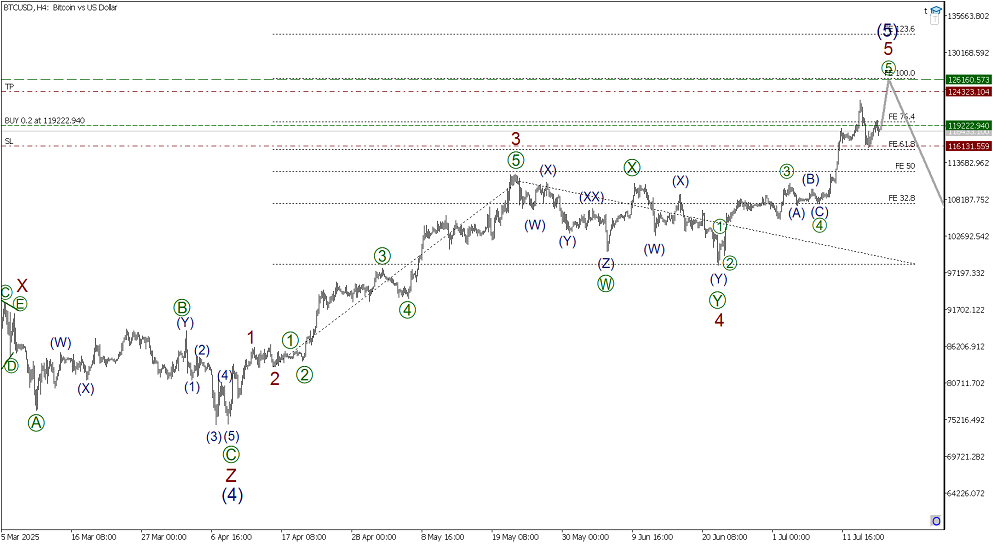Select the FE 123.6 Fibonacci label

[902, 29]
